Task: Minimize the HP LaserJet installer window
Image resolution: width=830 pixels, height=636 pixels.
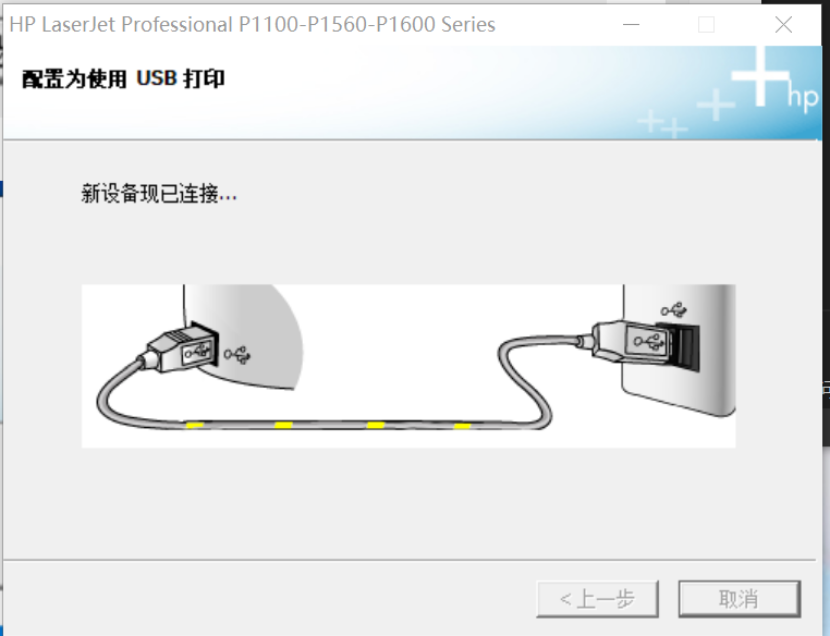Action: point(631,24)
